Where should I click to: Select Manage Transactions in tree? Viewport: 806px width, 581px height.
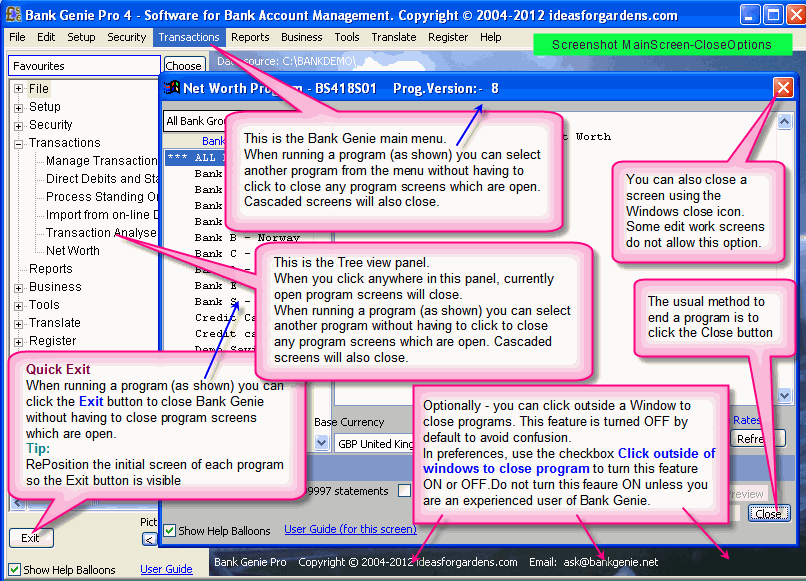[101, 161]
